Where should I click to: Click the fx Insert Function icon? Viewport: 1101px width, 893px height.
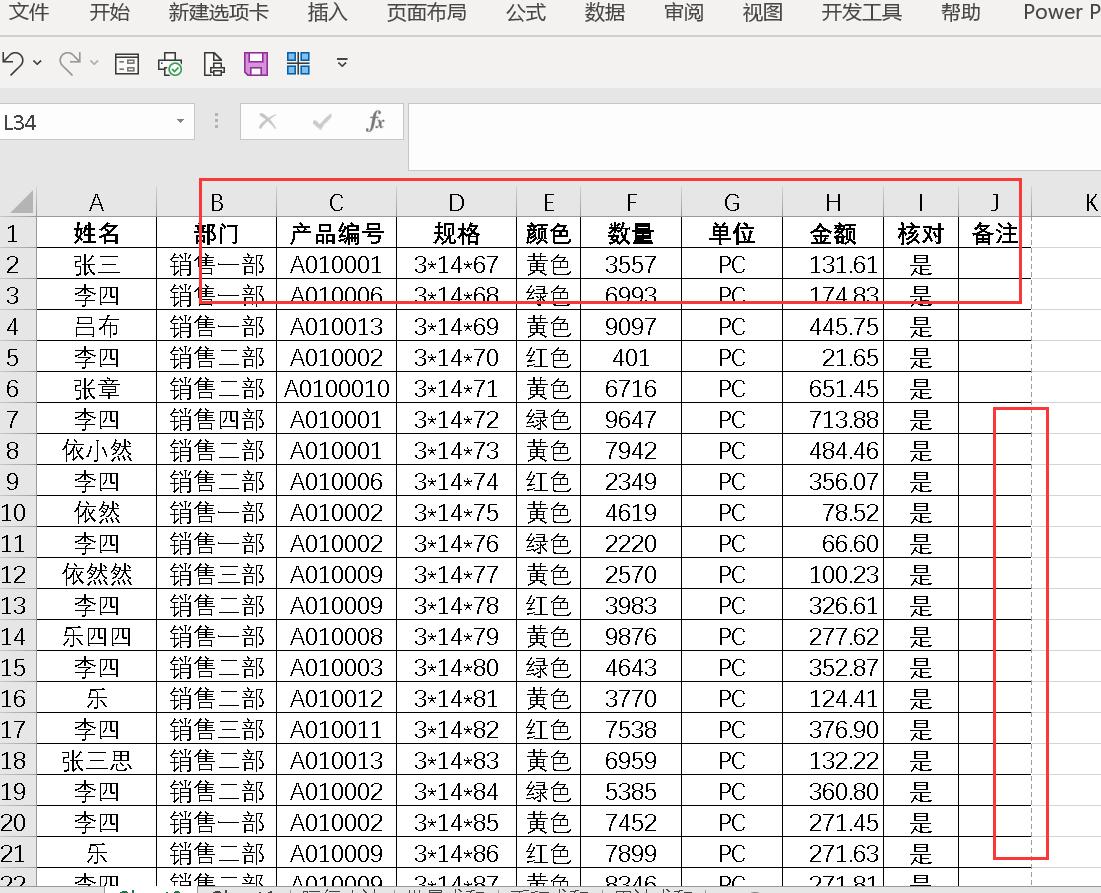pos(375,122)
